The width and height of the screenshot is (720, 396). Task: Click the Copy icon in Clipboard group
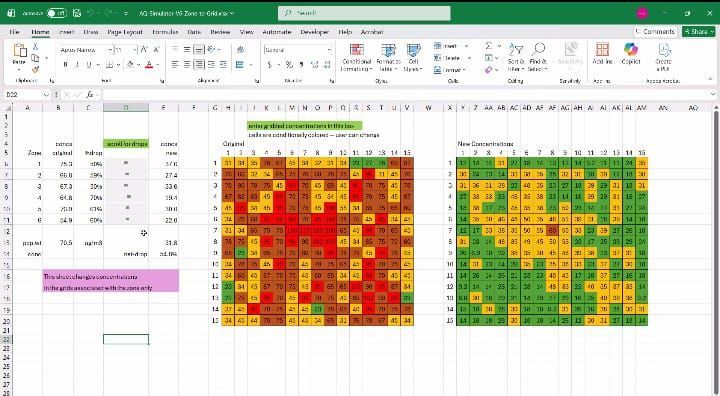click(x=35, y=58)
